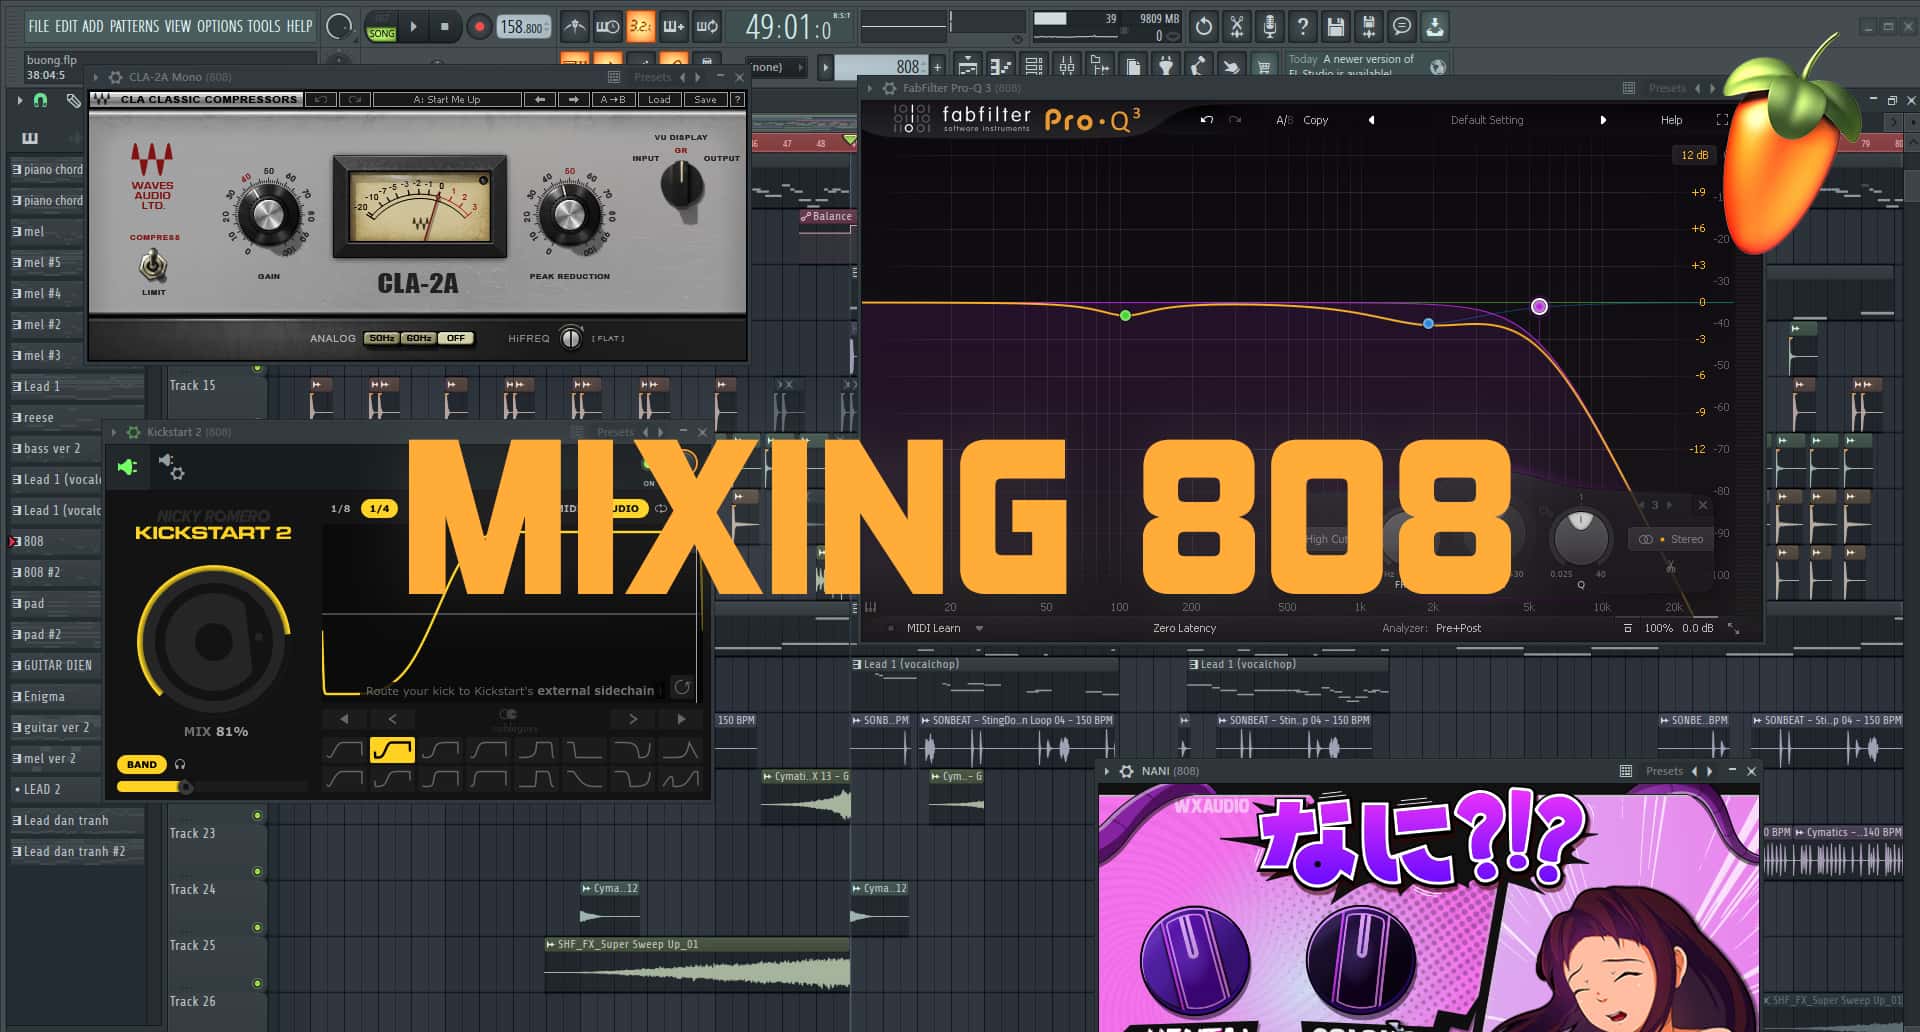Toggle the metronome icon in the toolbar
Image resolution: width=1920 pixels, height=1032 pixels.
(x=574, y=27)
